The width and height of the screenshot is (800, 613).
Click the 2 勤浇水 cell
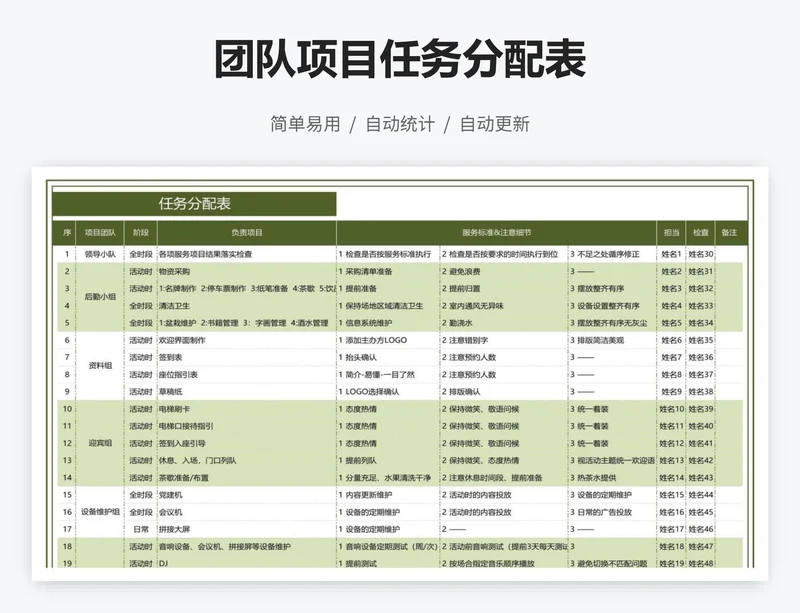(x=504, y=323)
